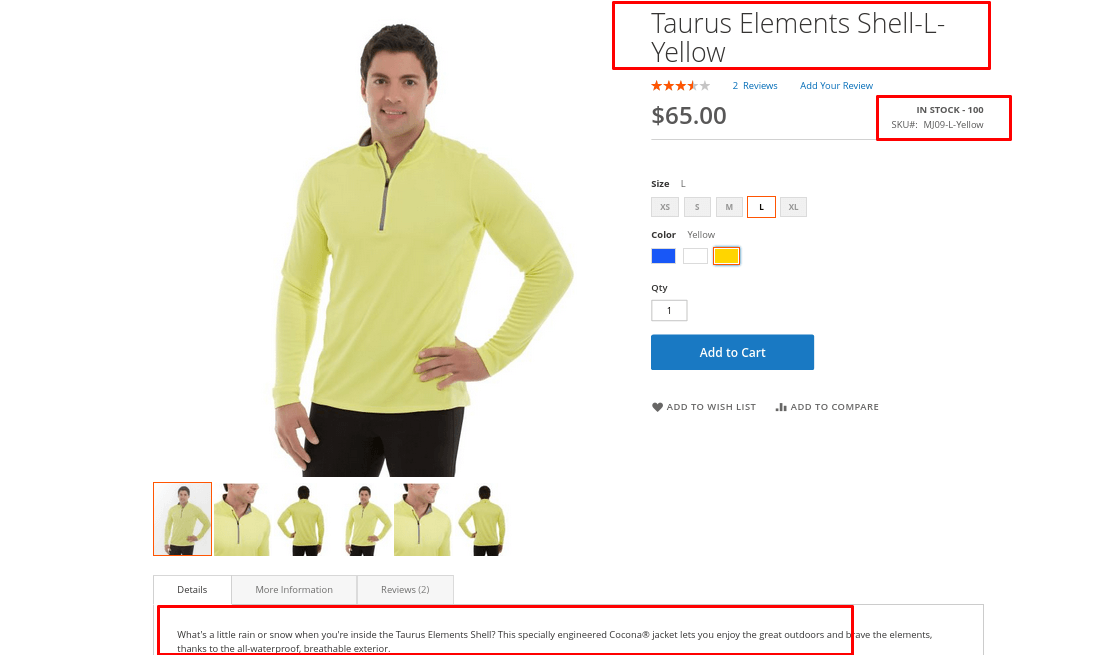1110x655 pixels.
Task: Switch to the More Information tab
Action: (x=294, y=590)
